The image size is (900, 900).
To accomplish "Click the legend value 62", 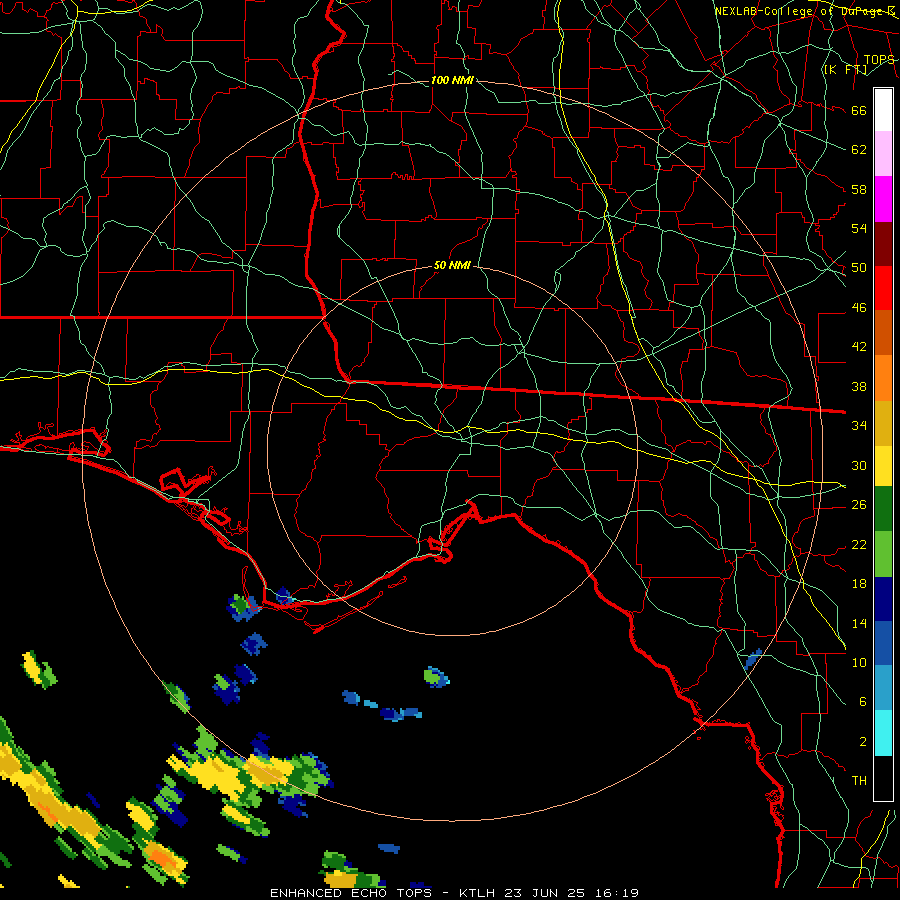I will [859, 149].
